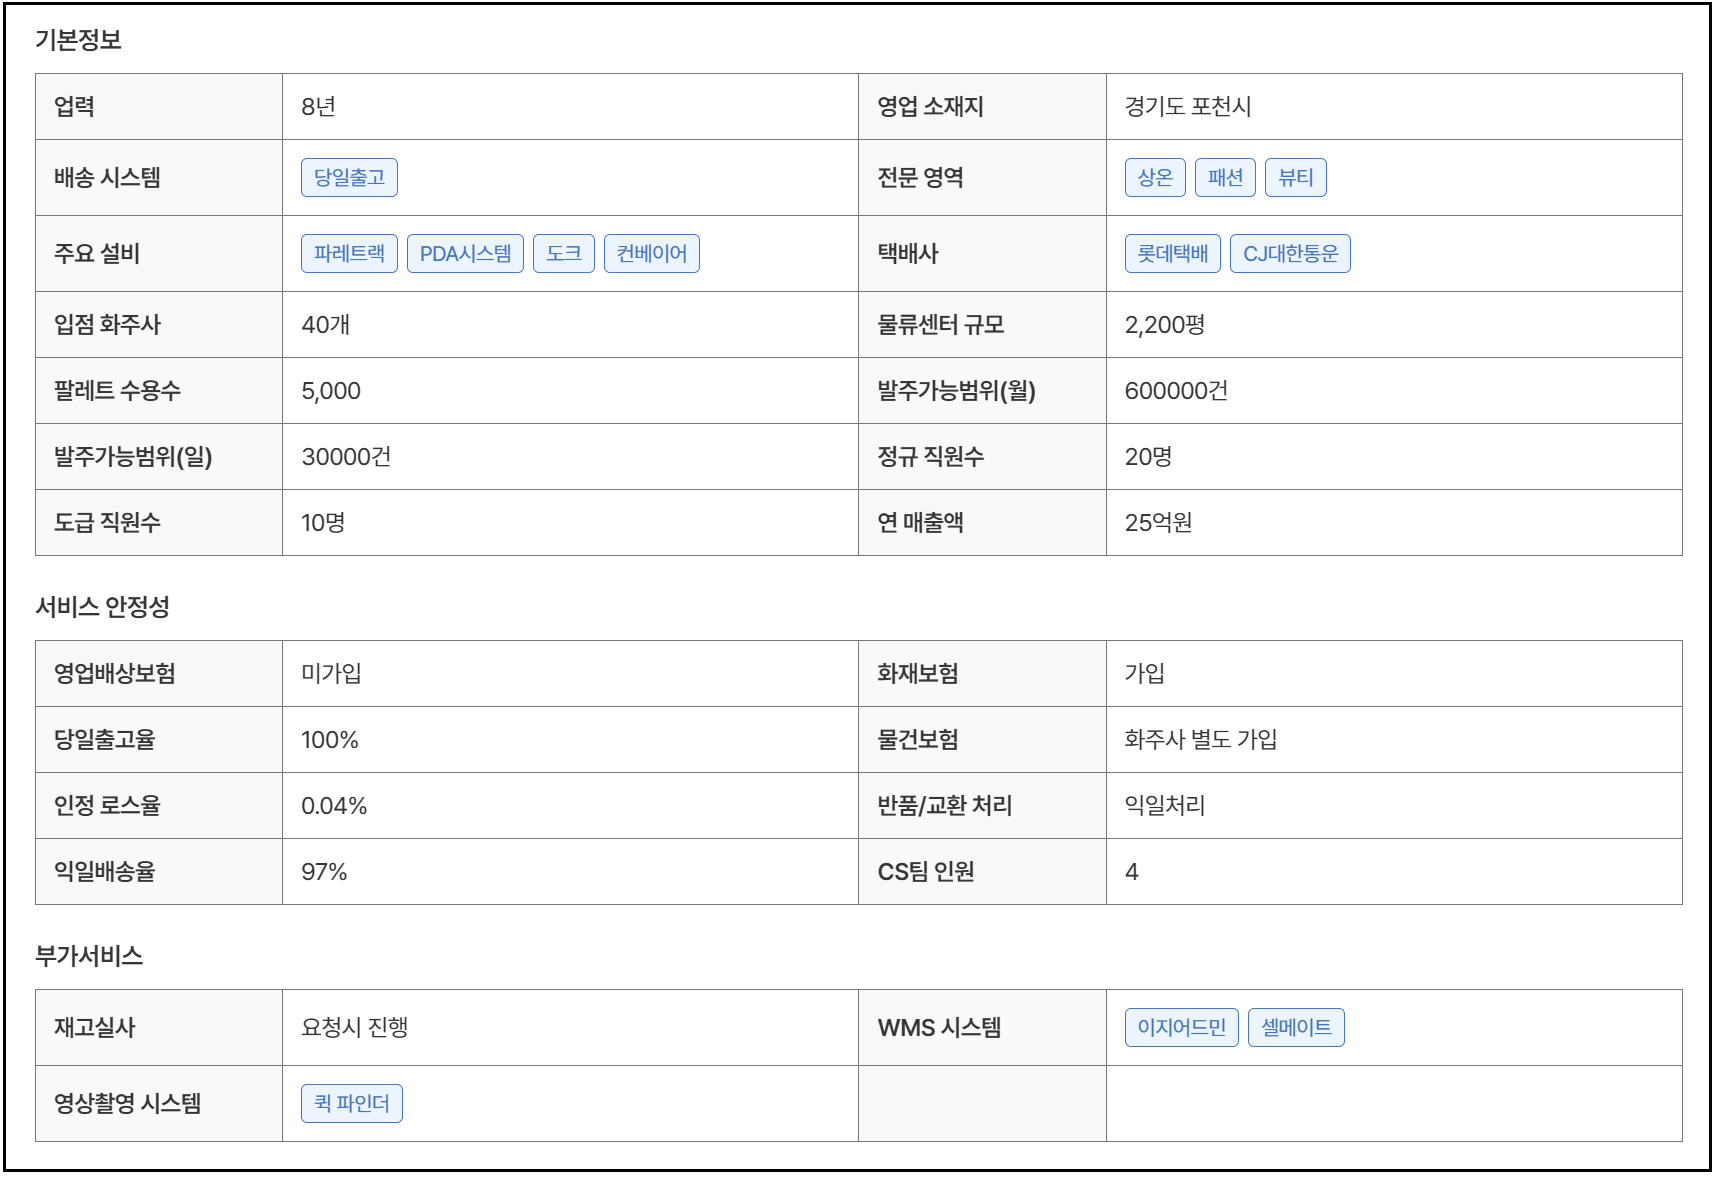Select the 뷰티 specialty tag
Image resolution: width=1719 pixels, height=1178 pixels.
[x=1295, y=178]
